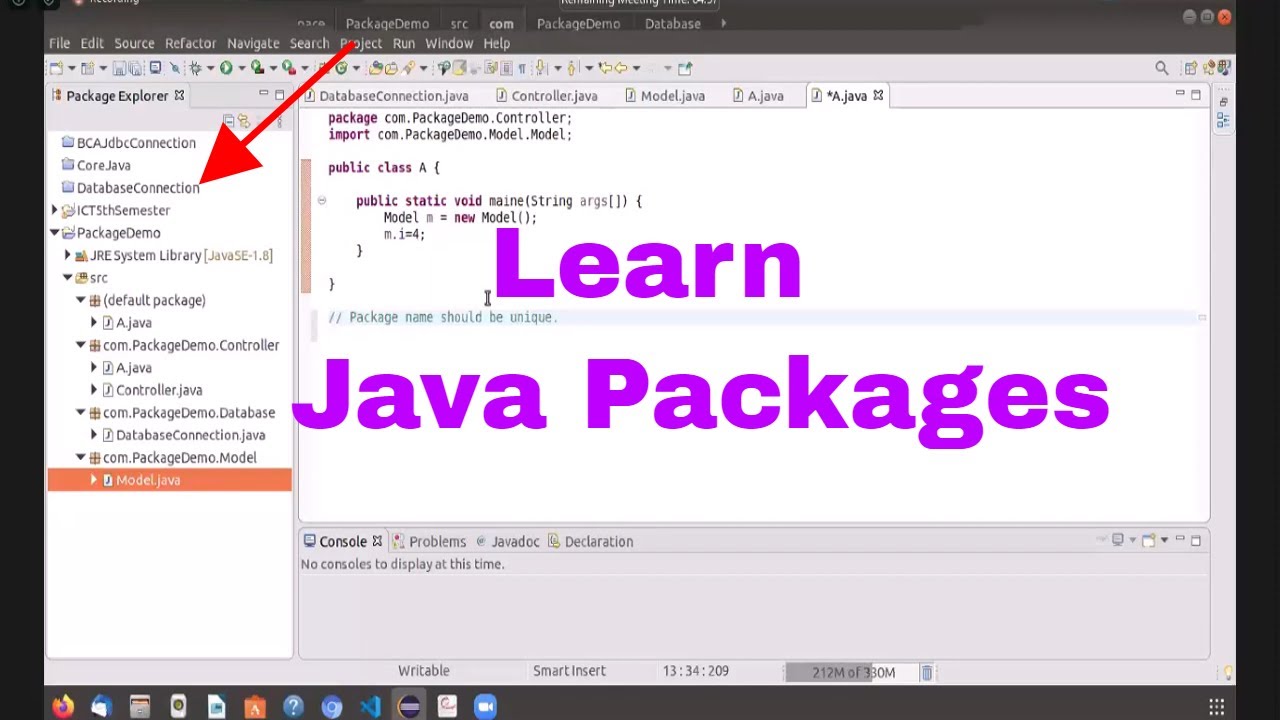Close the *A.java editor tab

pos(879,95)
